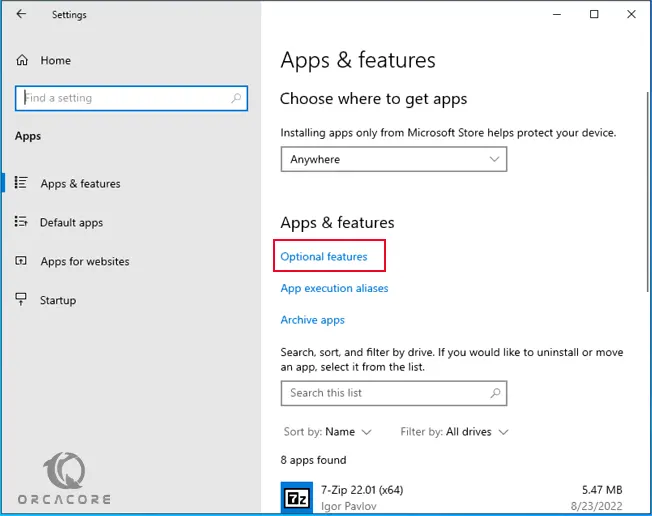The height and width of the screenshot is (516, 652).
Task: Open App execution aliases link
Action: (334, 288)
